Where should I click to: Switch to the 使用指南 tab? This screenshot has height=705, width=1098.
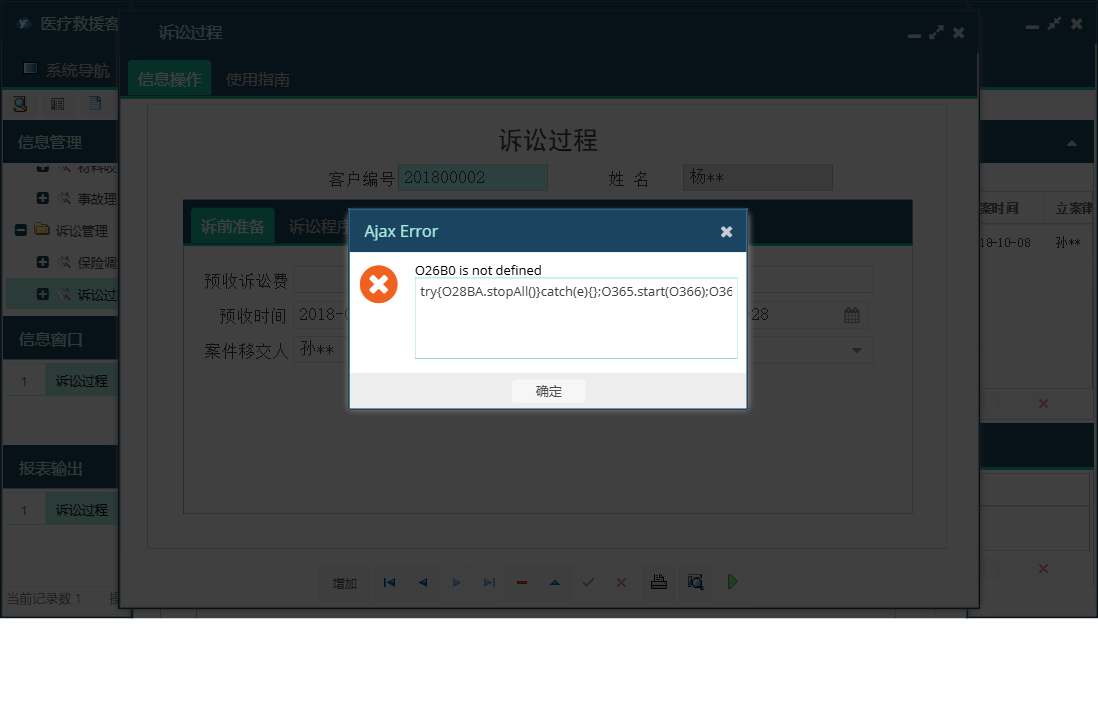coord(258,78)
